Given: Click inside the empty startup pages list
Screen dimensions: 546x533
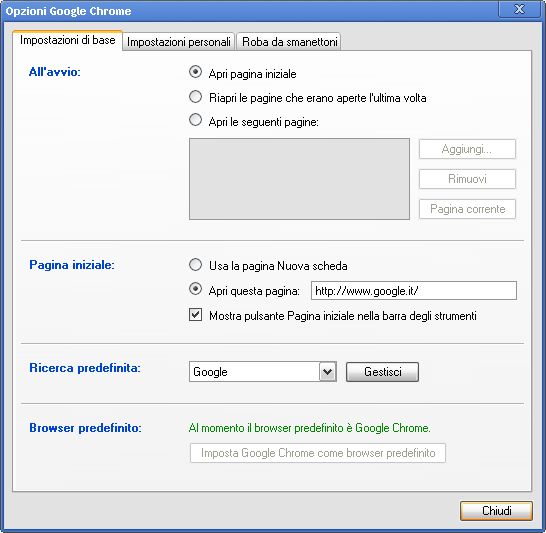Looking at the screenshot, I should click(299, 179).
